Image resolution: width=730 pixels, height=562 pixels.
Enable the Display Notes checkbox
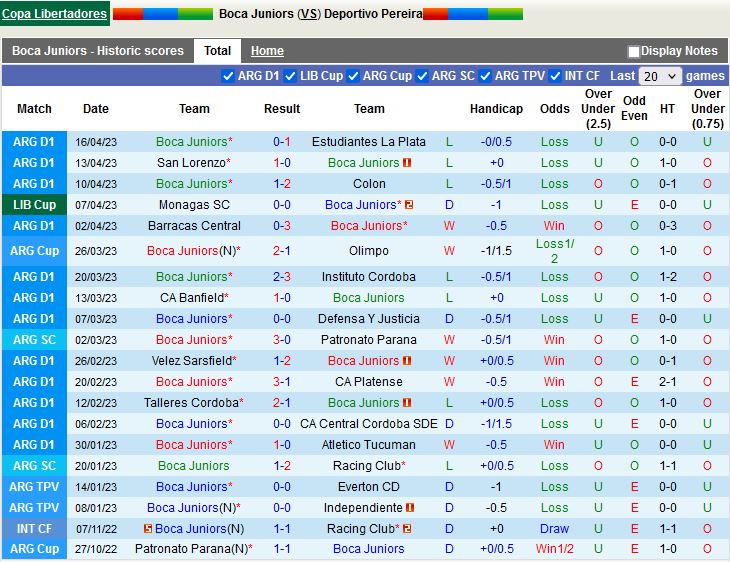pos(633,51)
